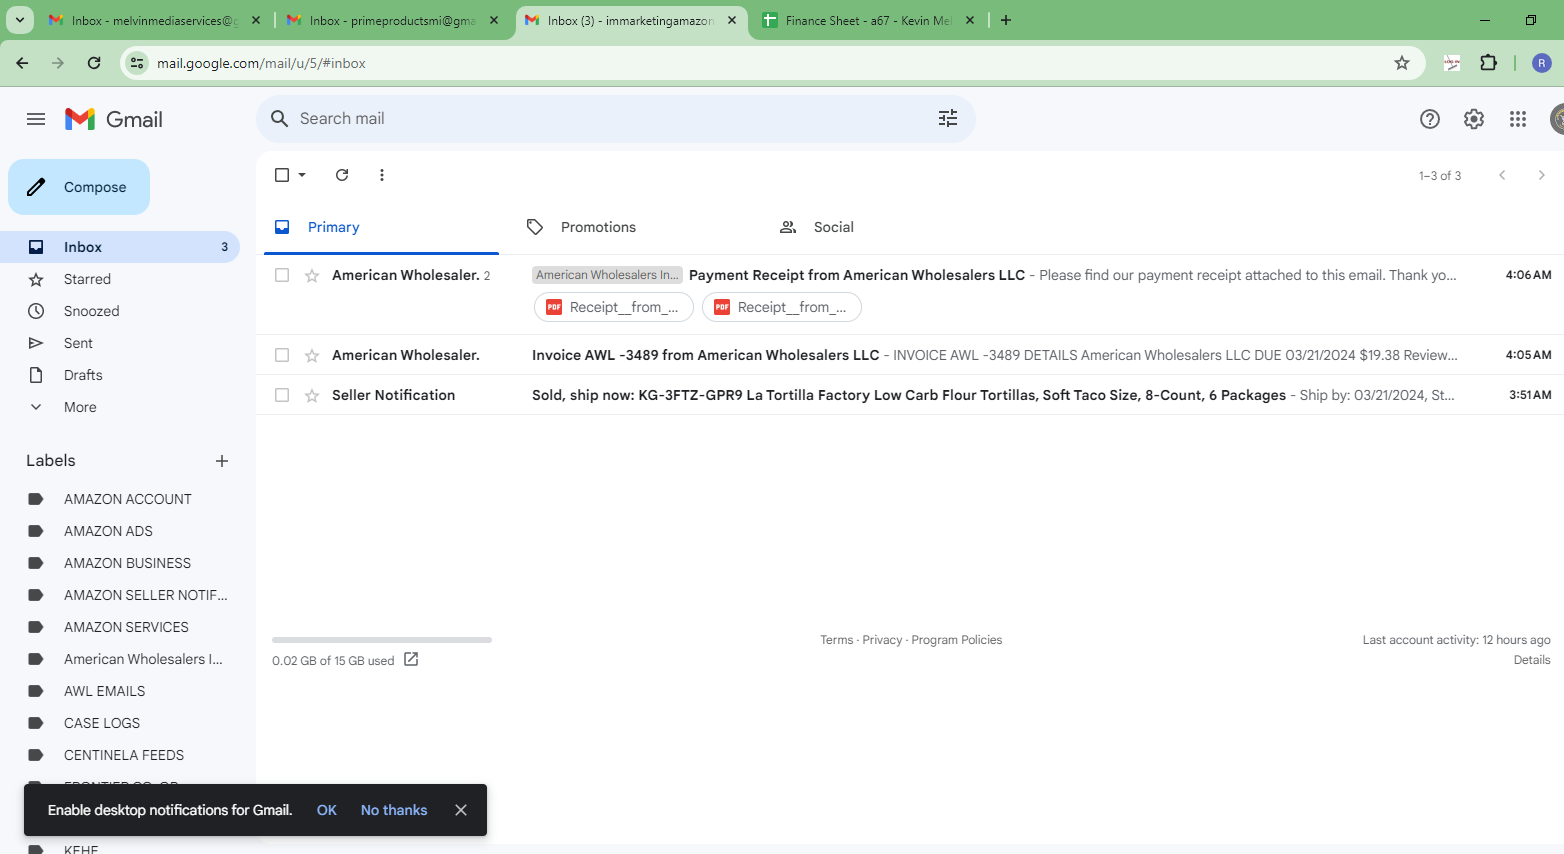Open the CASE LOGS label
This screenshot has height=854, width=1564.
102,723
